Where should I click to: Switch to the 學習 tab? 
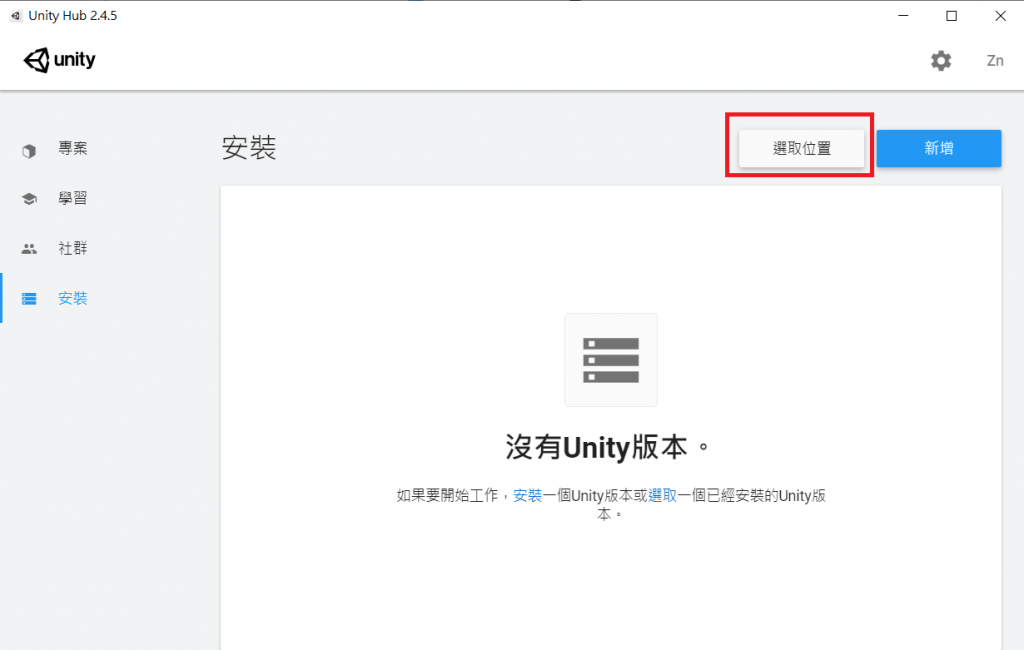click(72, 198)
